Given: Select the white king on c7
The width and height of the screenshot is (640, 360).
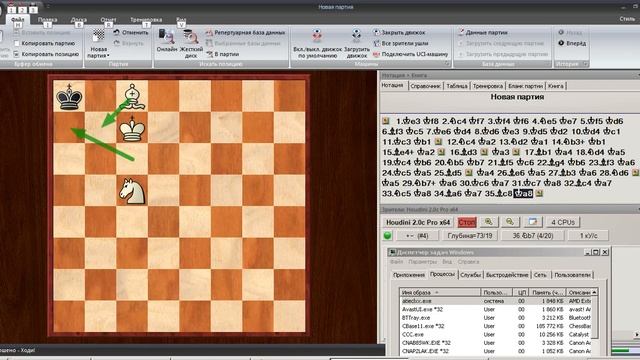Looking at the screenshot, I should point(132,128).
